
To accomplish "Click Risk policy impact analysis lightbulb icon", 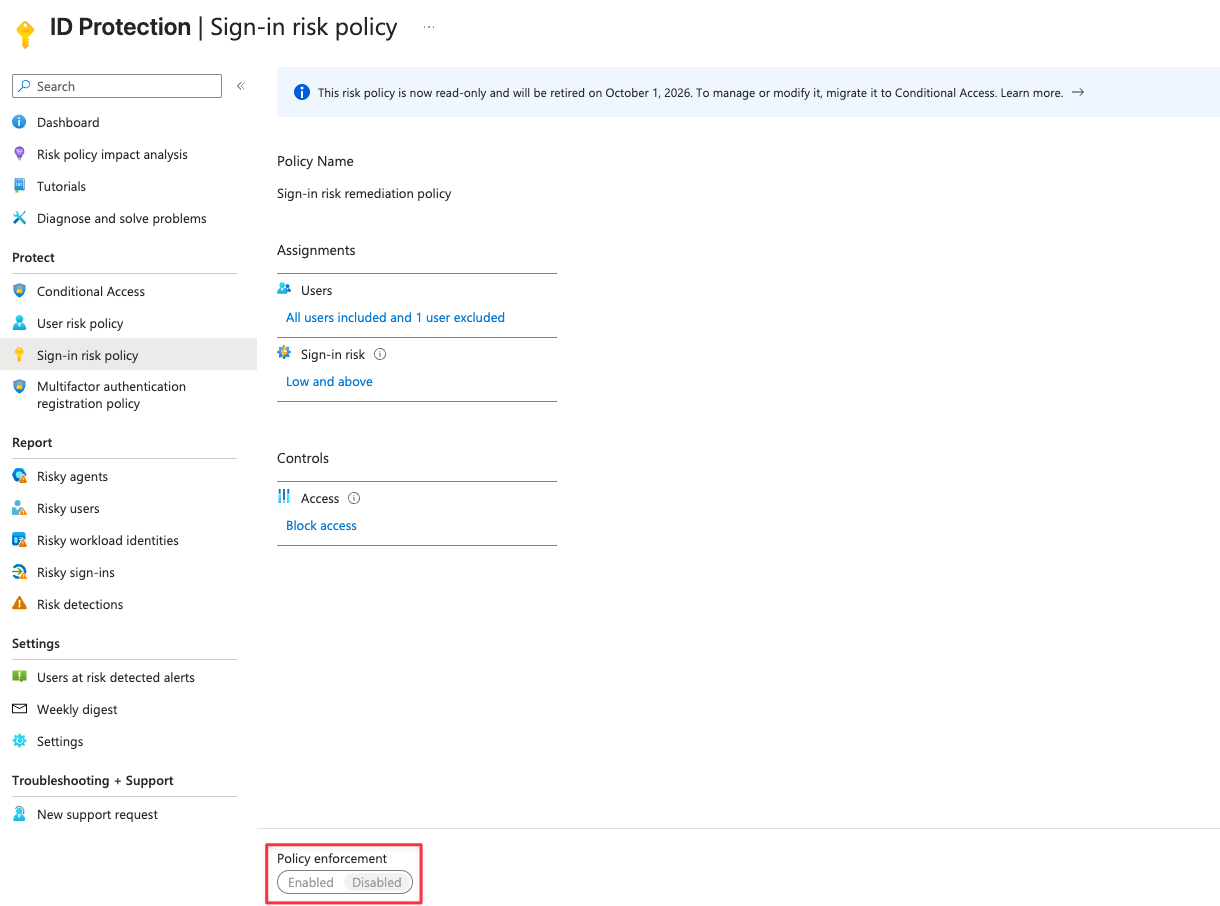I will [19, 154].
